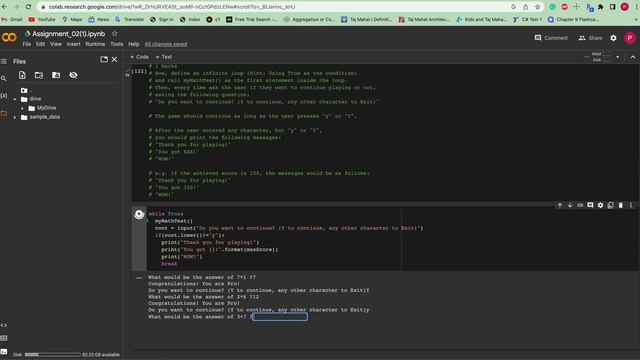The height and width of the screenshot is (360, 640).
Task: Open the browser extensions puzzle icon
Action: (600, 7)
